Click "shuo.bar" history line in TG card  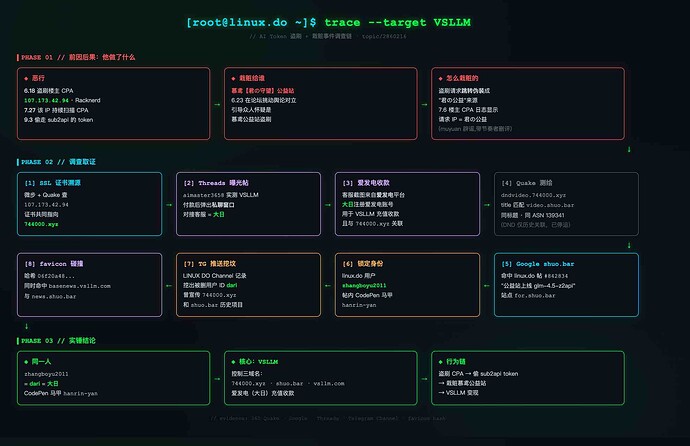coord(213,305)
